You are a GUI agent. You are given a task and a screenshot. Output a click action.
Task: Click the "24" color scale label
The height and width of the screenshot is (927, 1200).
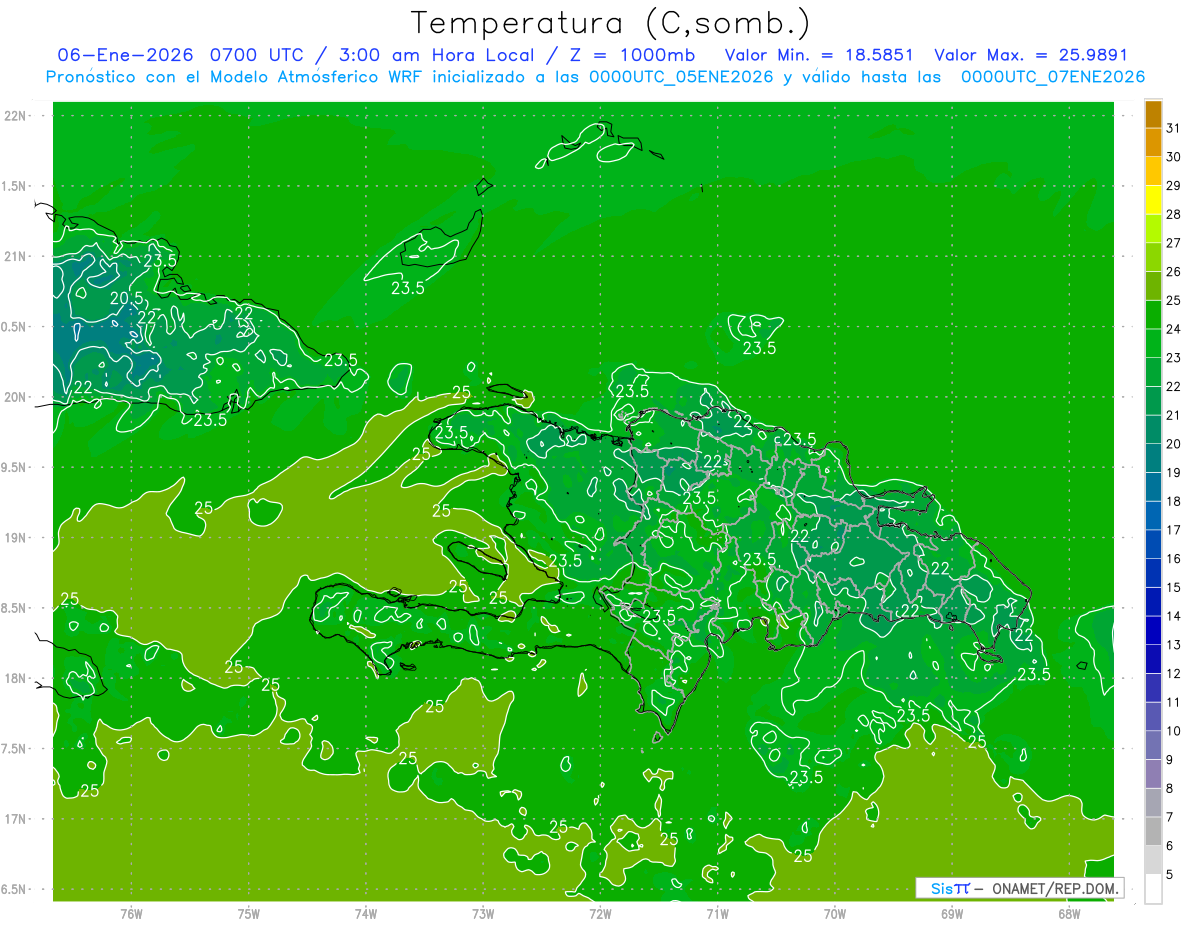[x=1174, y=329]
